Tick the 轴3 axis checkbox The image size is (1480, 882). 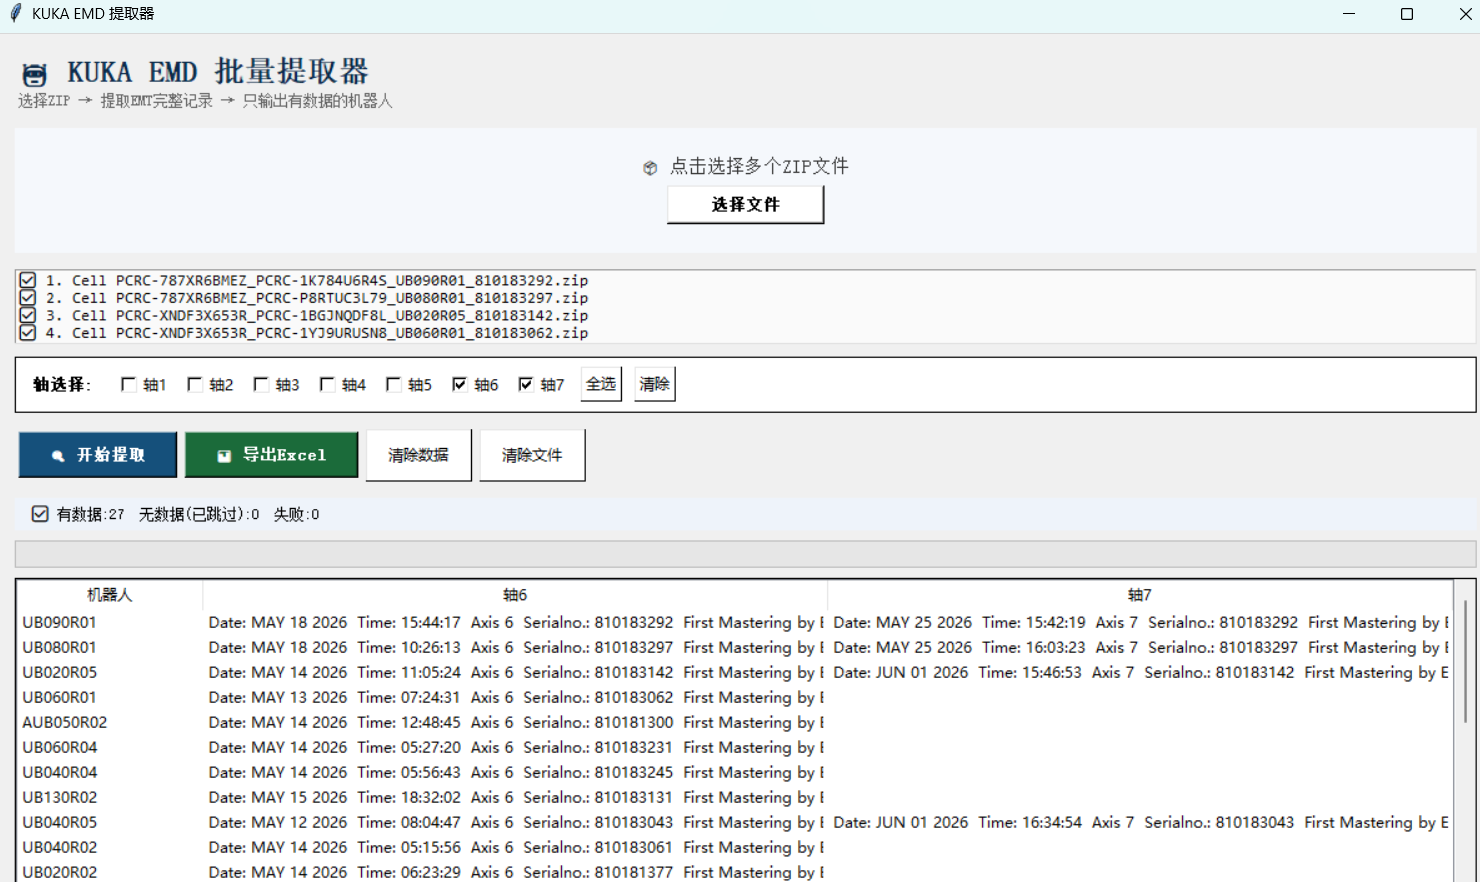point(261,385)
